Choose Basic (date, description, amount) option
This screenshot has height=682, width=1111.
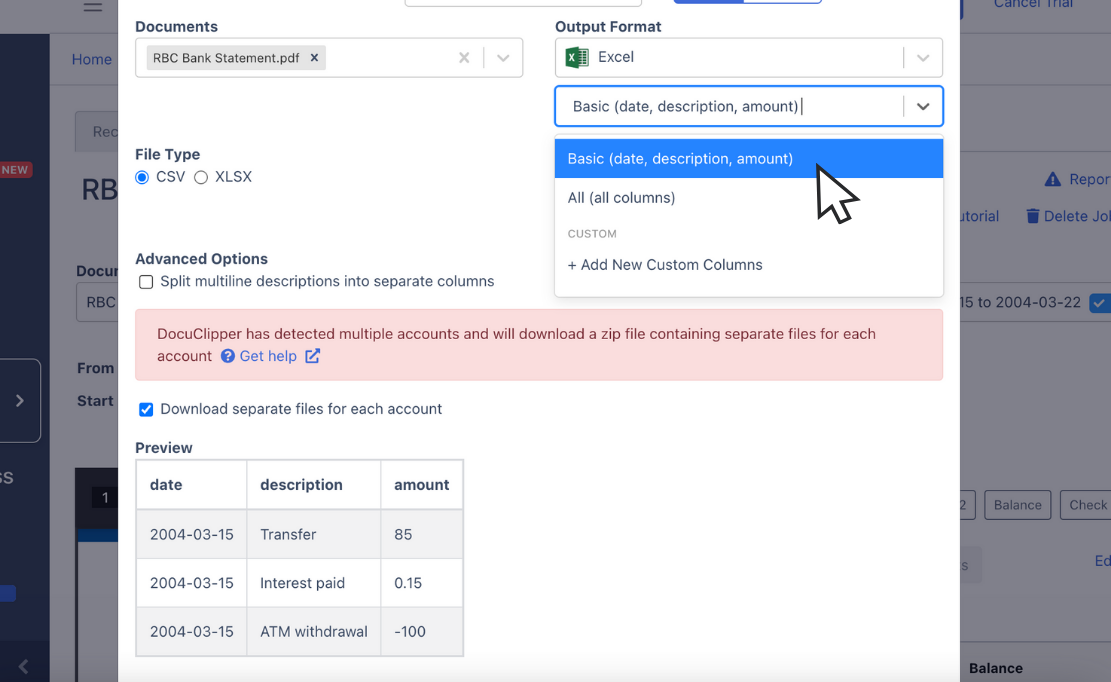pyautogui.click(x=749, y=159)
